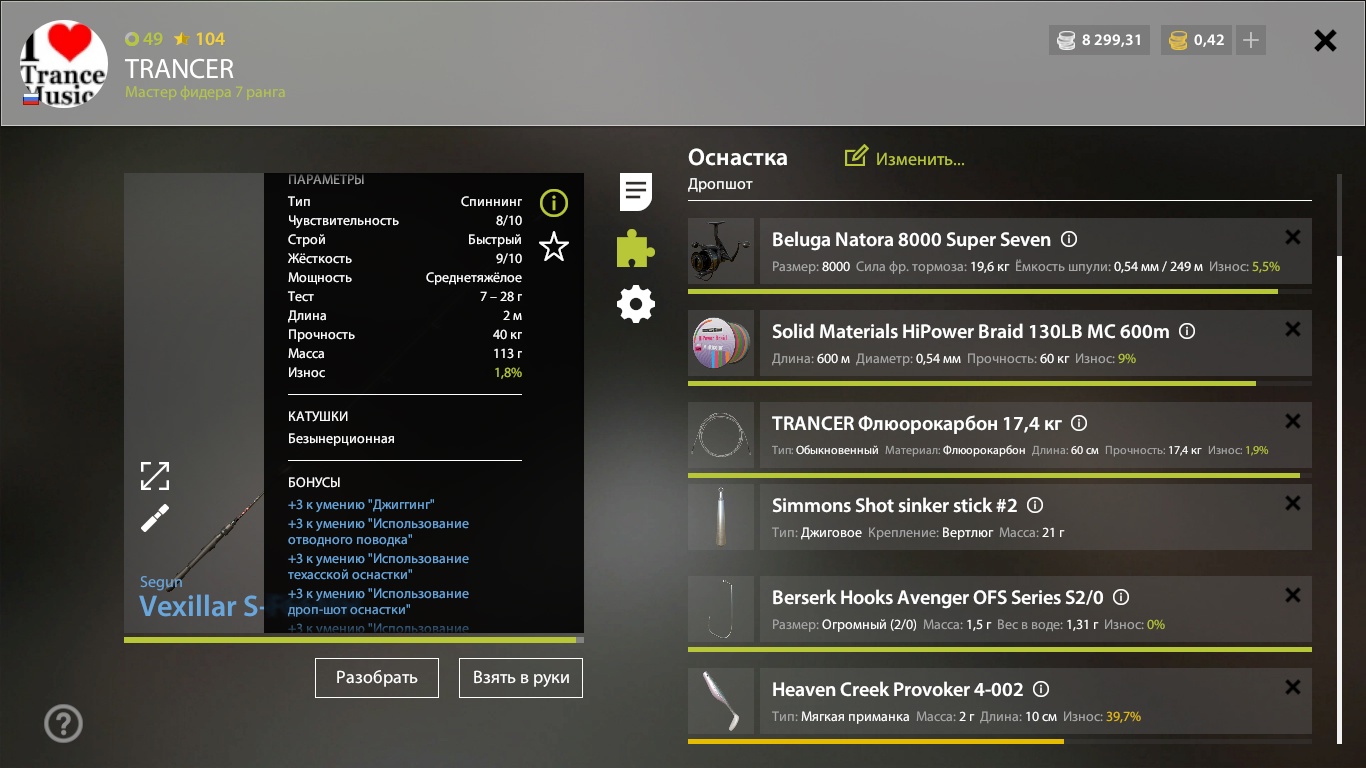Image resolution: width=1366 pixels, height=768 pixels.
Task: Remove Heaven Creek Provoker lure
Action: click(1293, 687)
